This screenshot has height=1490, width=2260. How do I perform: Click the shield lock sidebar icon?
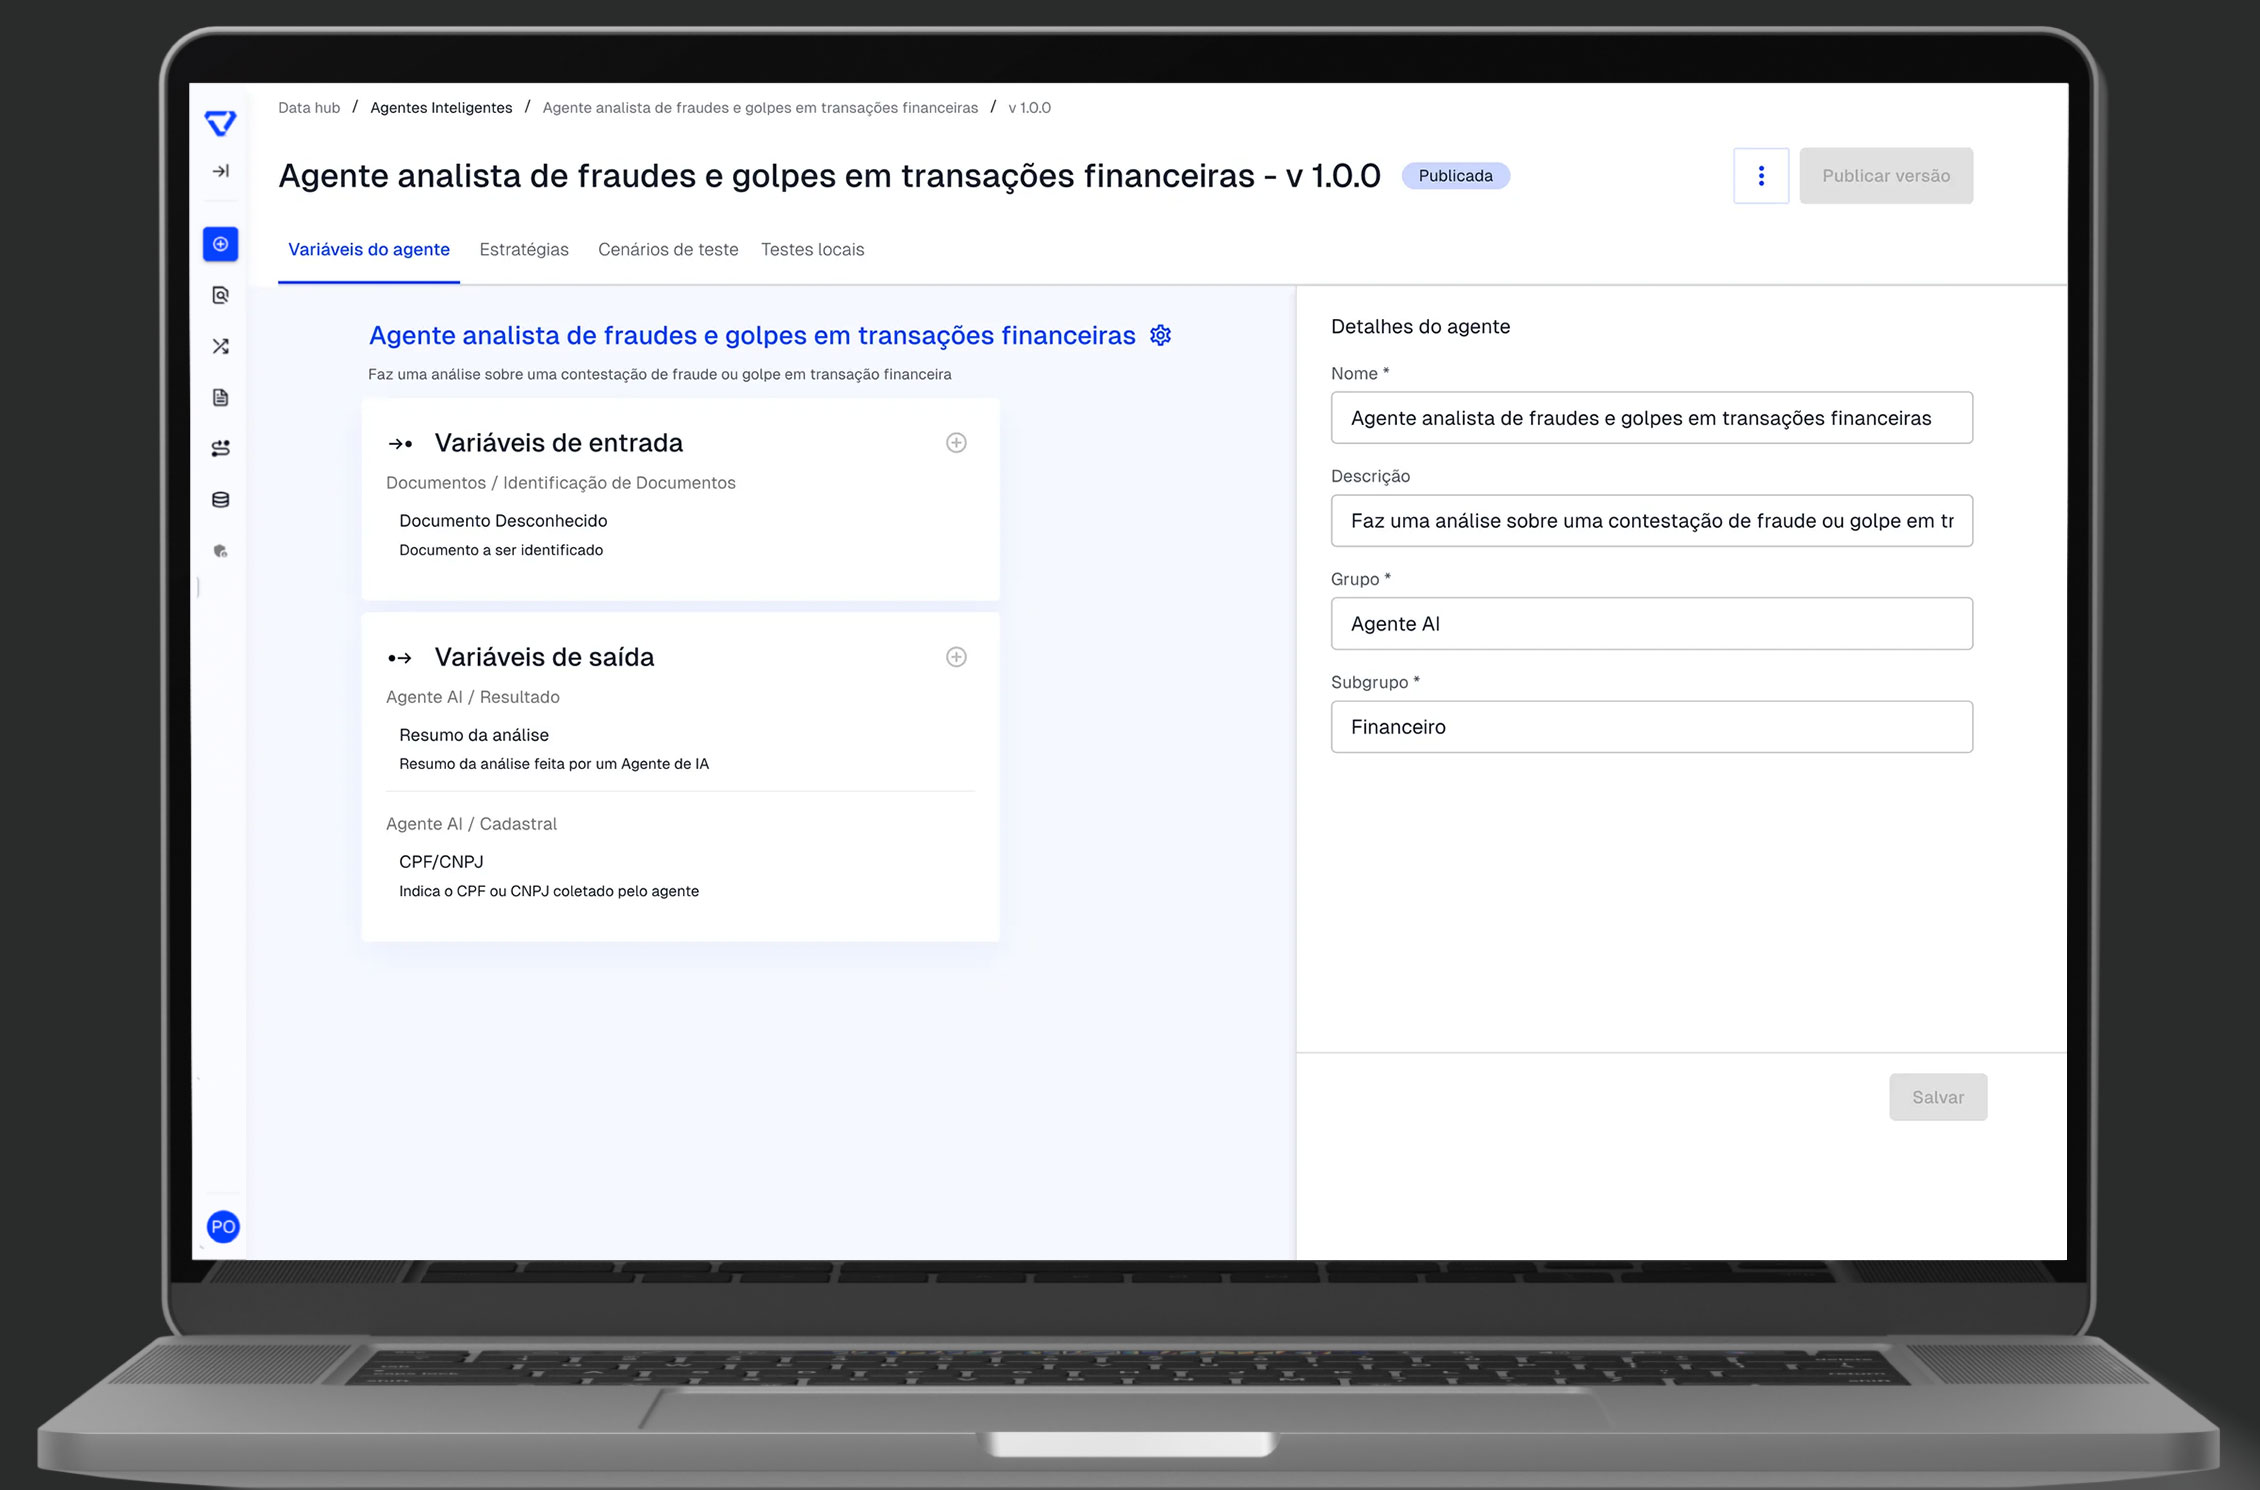221,551
